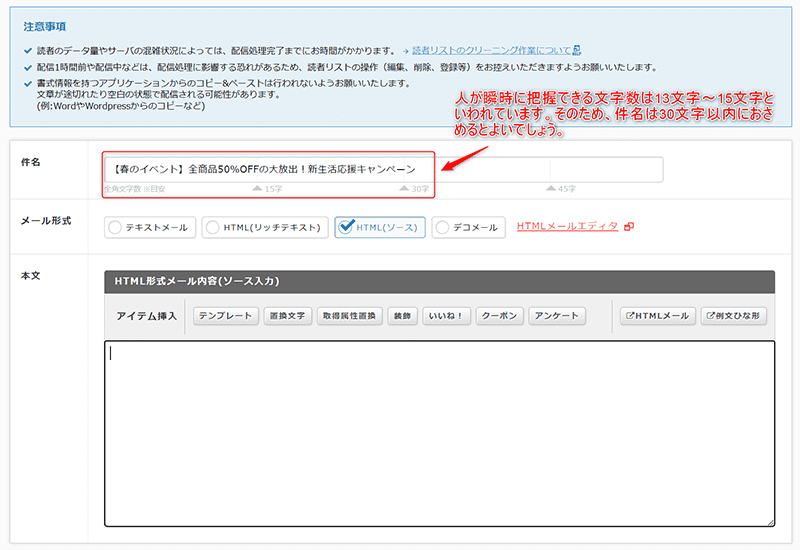Click the 45字 character count marker

561,189
